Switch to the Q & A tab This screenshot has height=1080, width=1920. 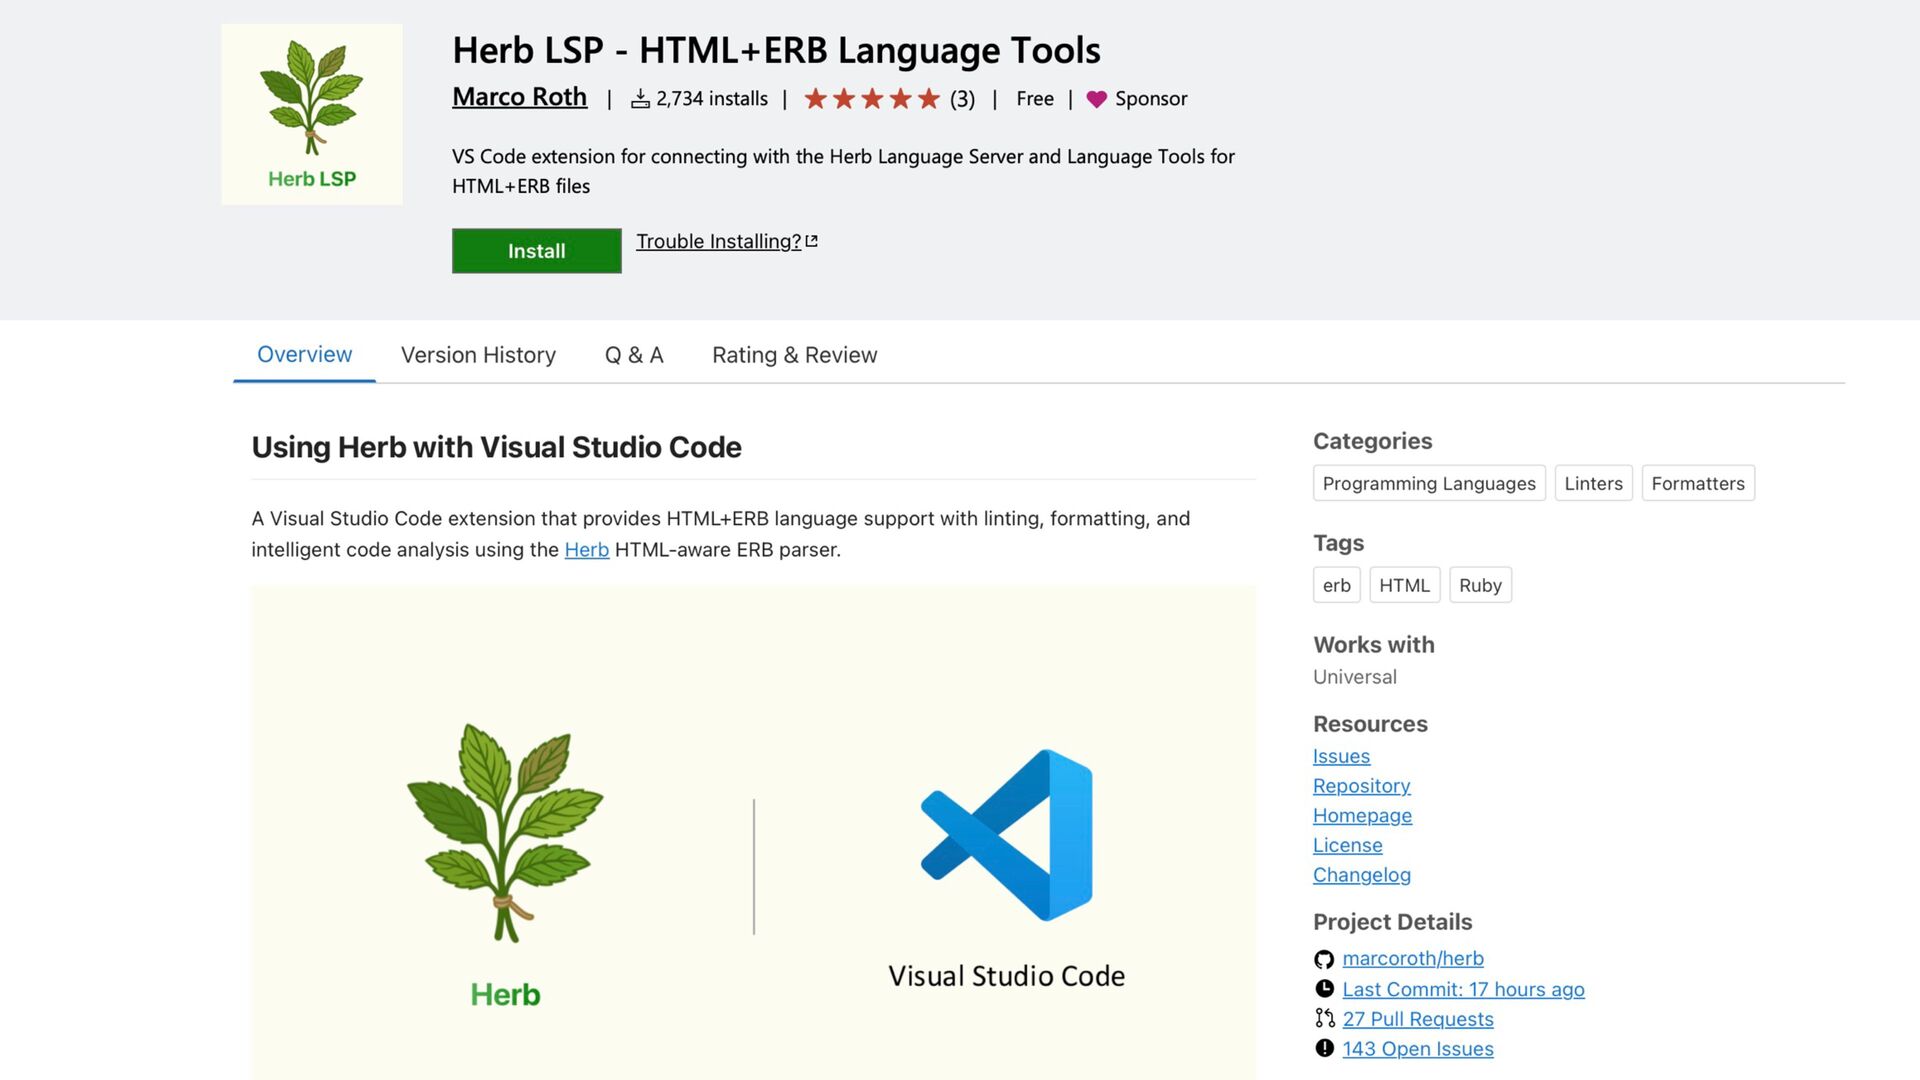pos(634,355)
